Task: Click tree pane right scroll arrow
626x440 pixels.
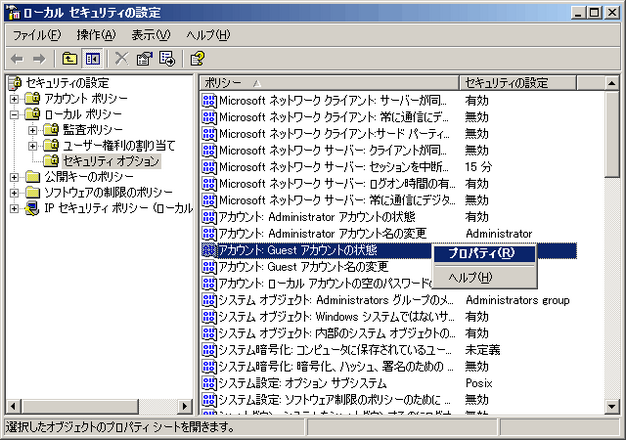Action: (184, 407)
